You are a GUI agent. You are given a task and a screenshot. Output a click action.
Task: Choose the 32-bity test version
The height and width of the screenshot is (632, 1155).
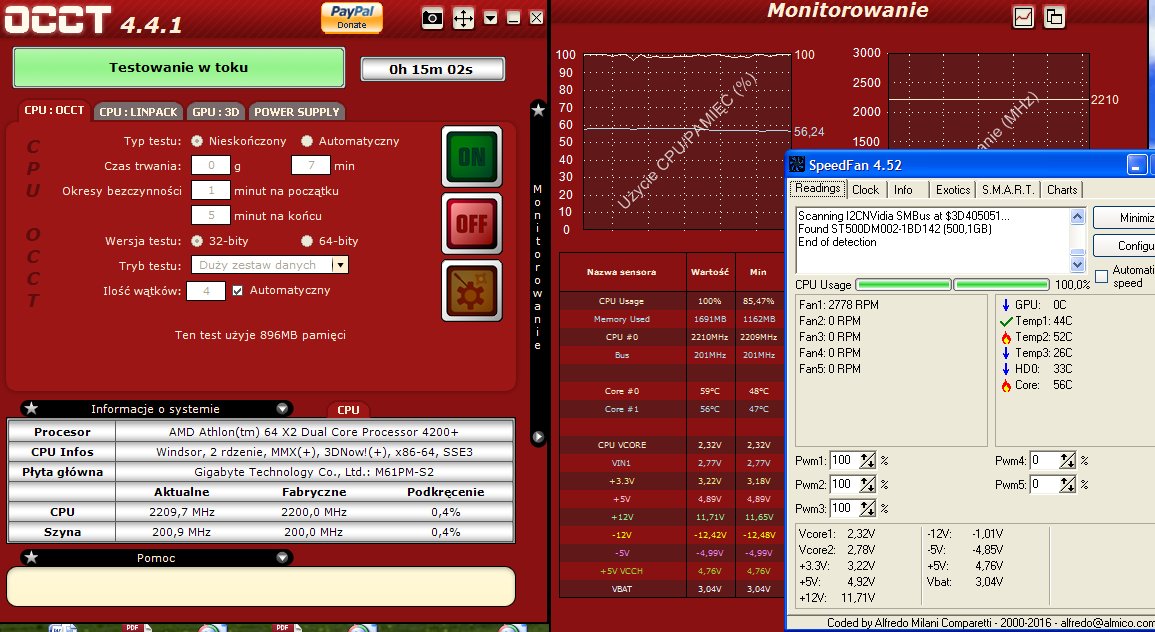click(197, 241)
